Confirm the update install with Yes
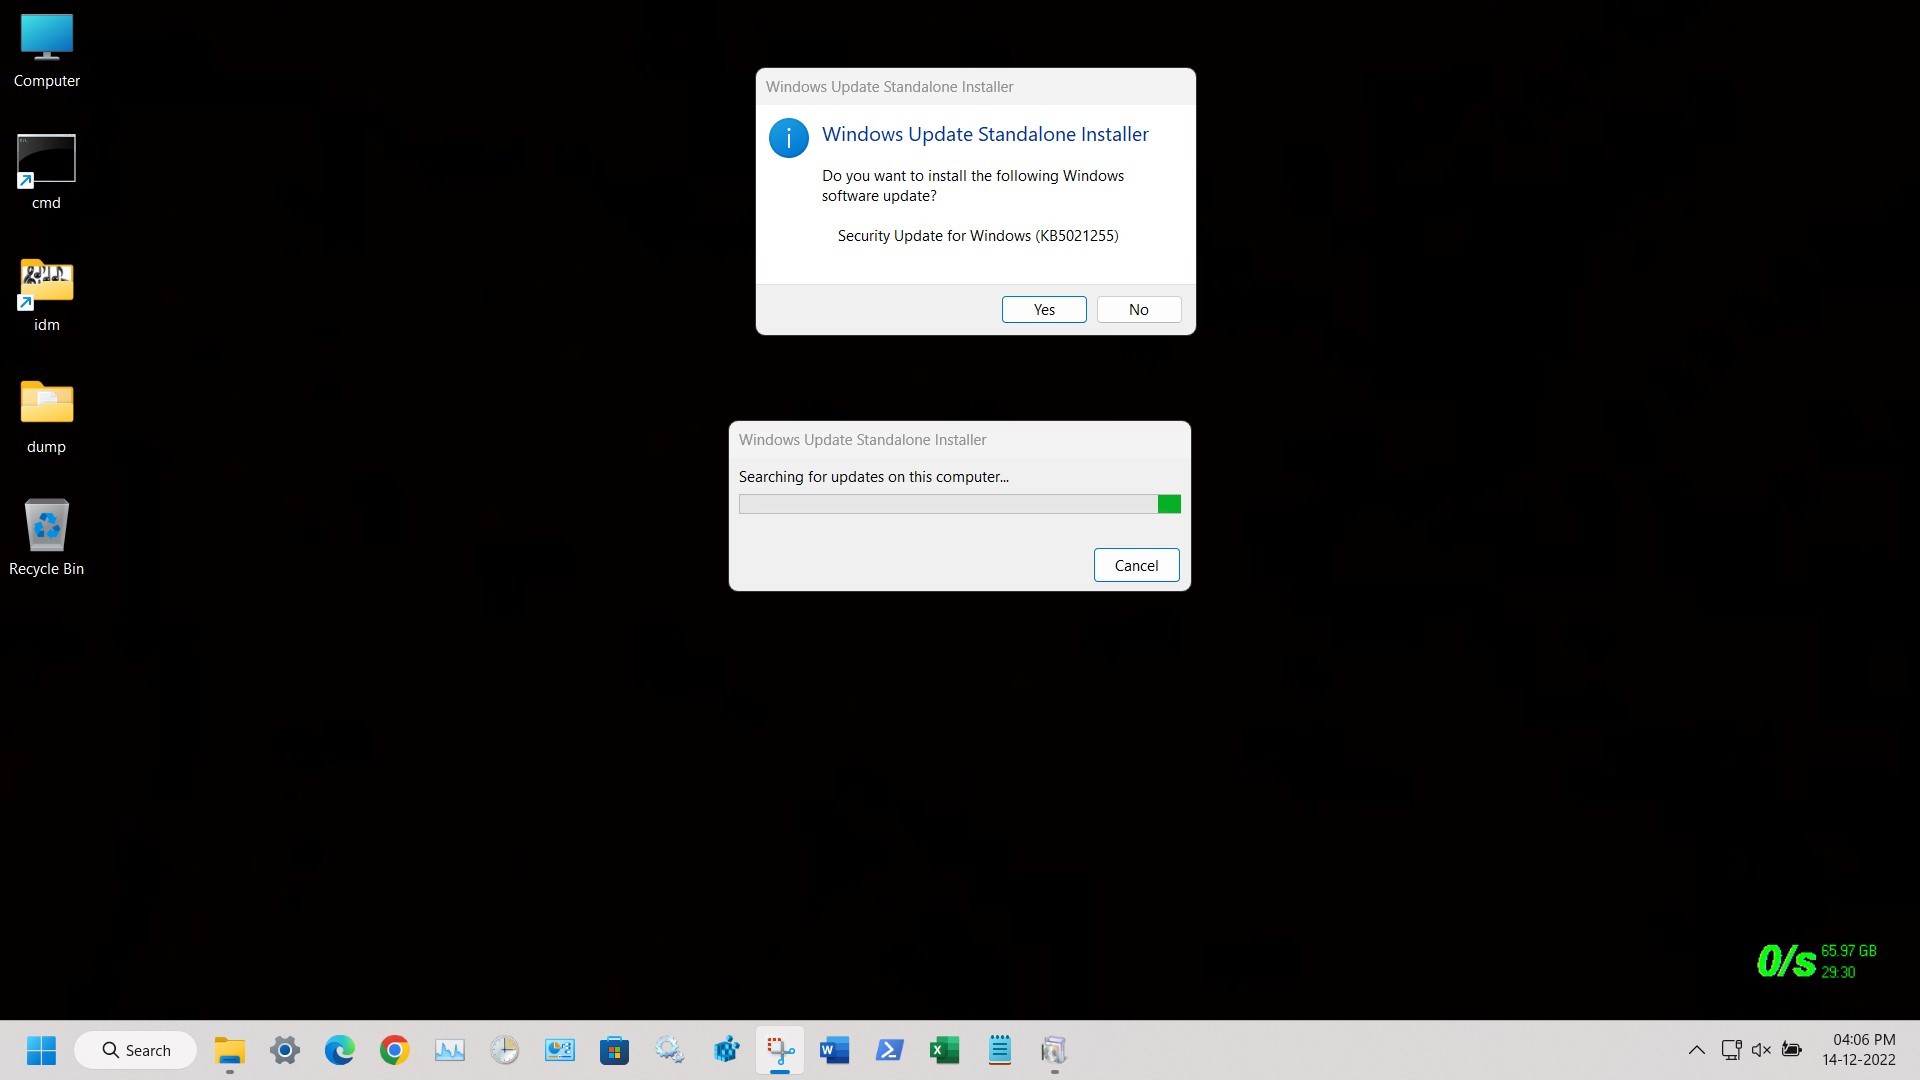This screenshot has height=1080, width=1920. [x=1044, y=310]
